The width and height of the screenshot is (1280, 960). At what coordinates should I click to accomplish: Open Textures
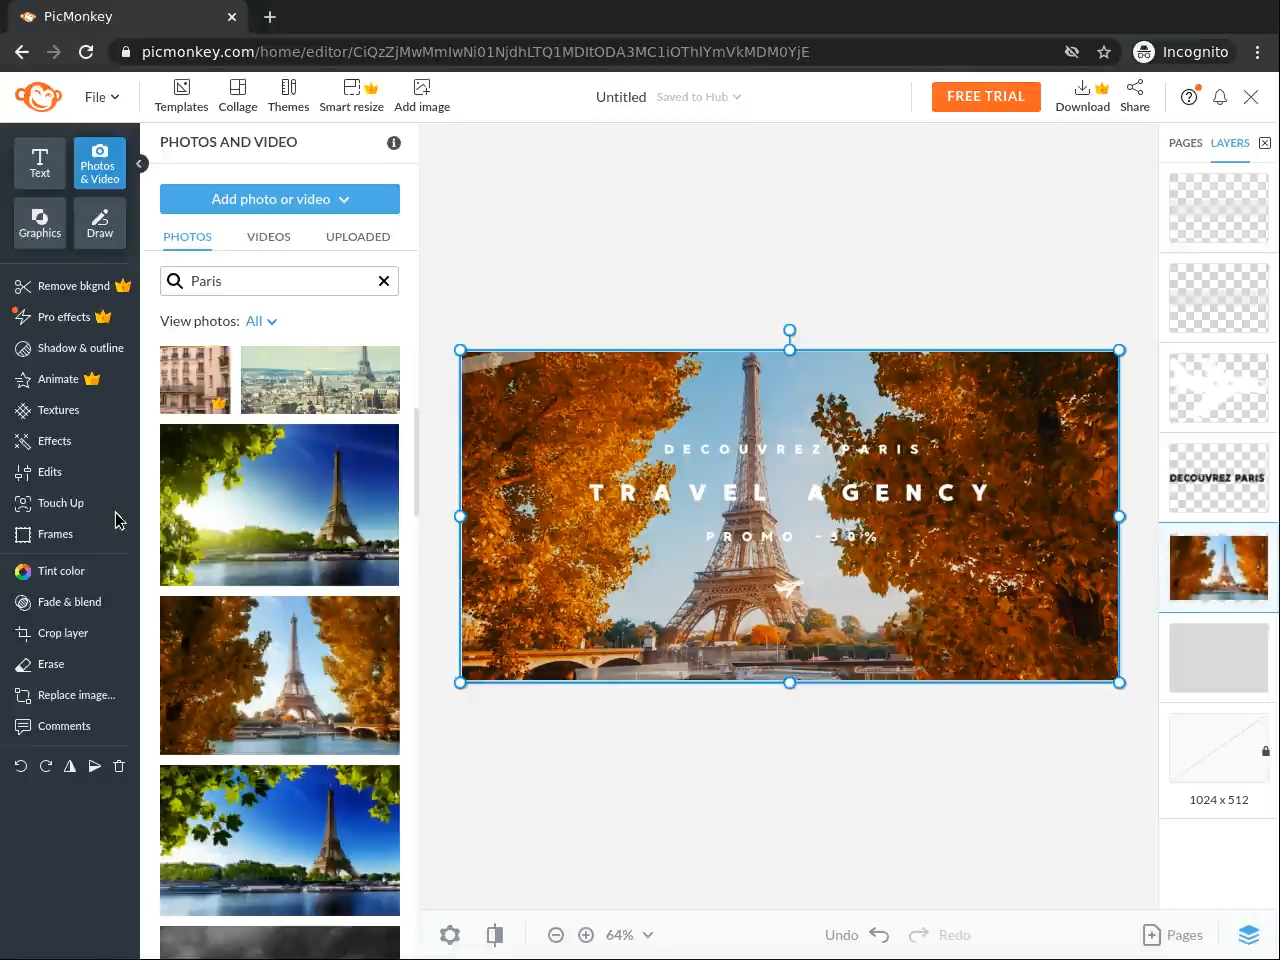tap(47, 410)
